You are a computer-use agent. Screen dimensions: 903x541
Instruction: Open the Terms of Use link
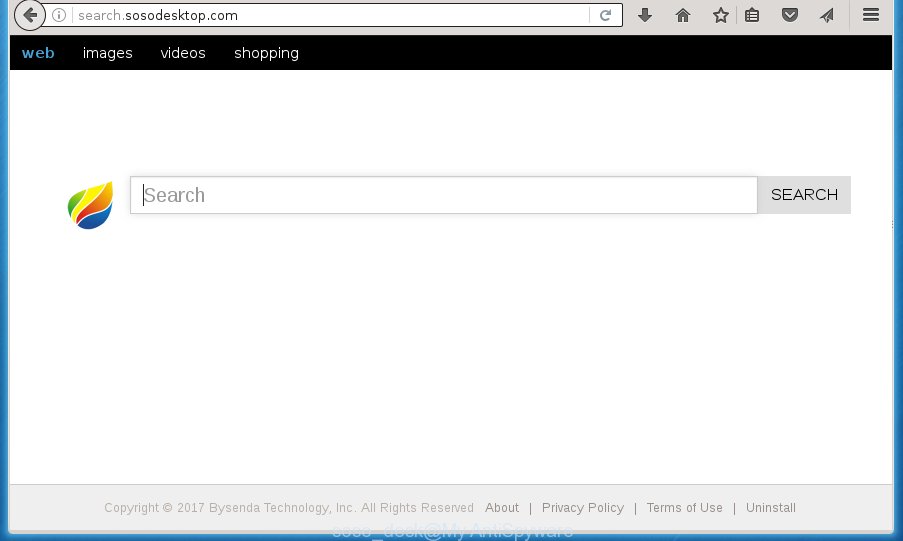[x=684, y=508]
